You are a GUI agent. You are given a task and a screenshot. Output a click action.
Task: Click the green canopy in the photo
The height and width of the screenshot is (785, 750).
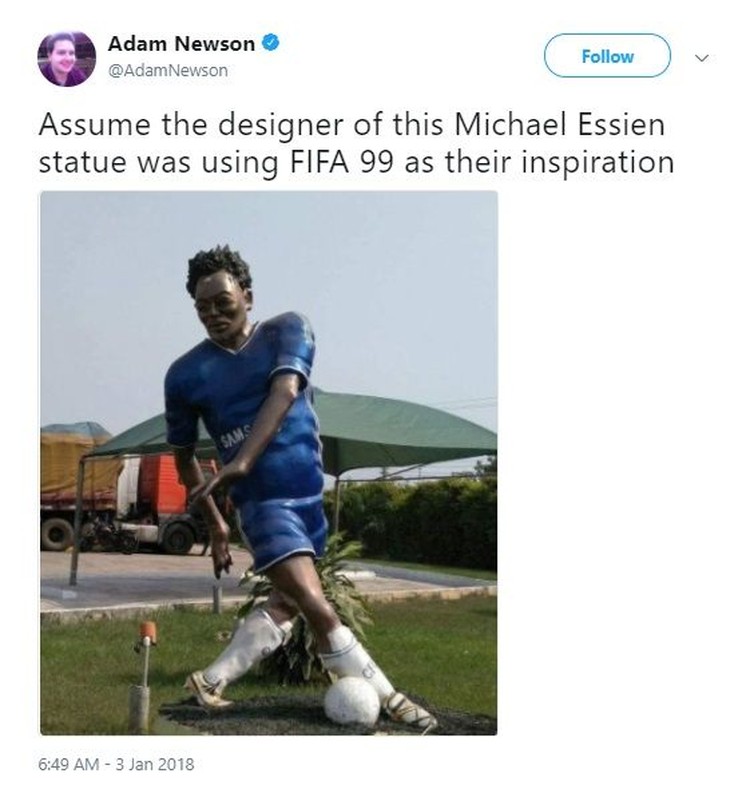(396, 431)
